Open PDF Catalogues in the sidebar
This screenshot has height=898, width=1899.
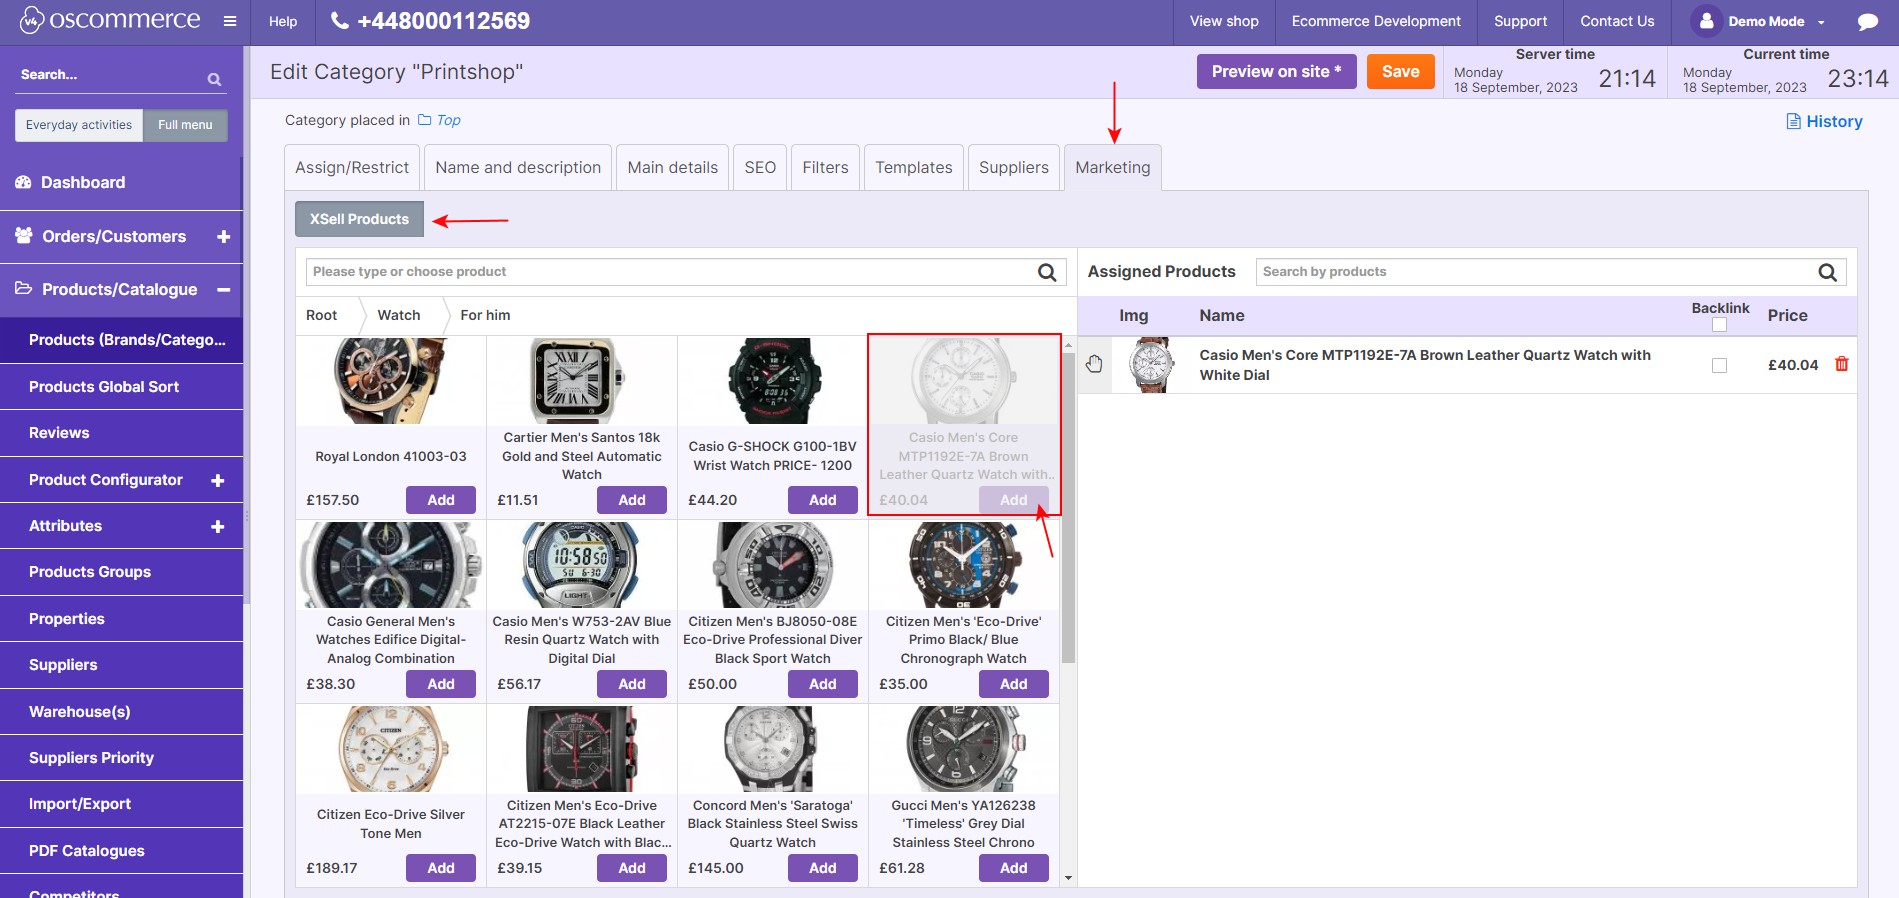pos(87,851)
